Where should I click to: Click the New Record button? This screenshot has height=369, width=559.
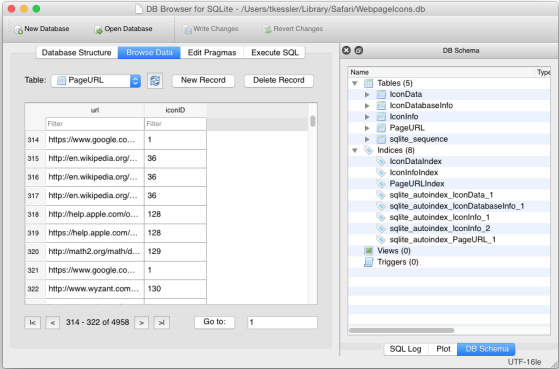[203, 81]
